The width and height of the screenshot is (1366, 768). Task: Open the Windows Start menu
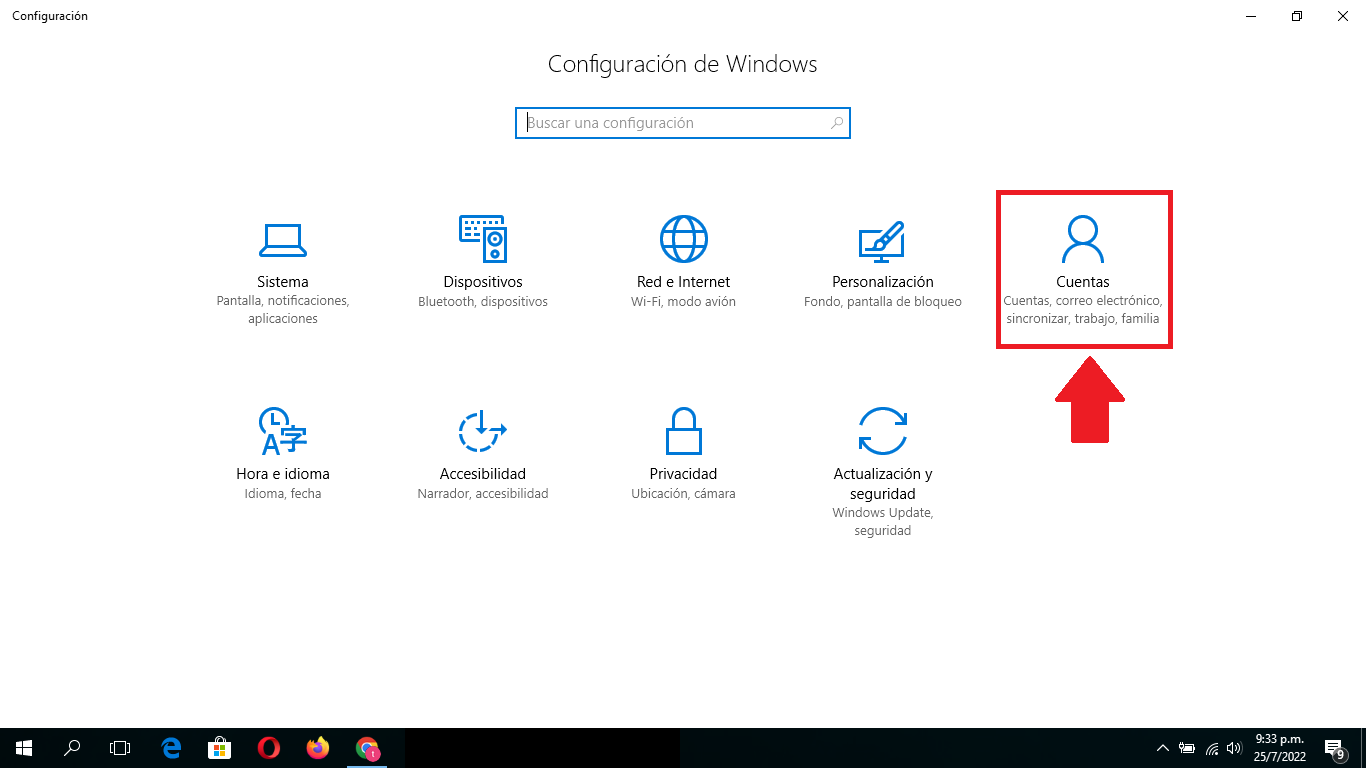[24, 748]
